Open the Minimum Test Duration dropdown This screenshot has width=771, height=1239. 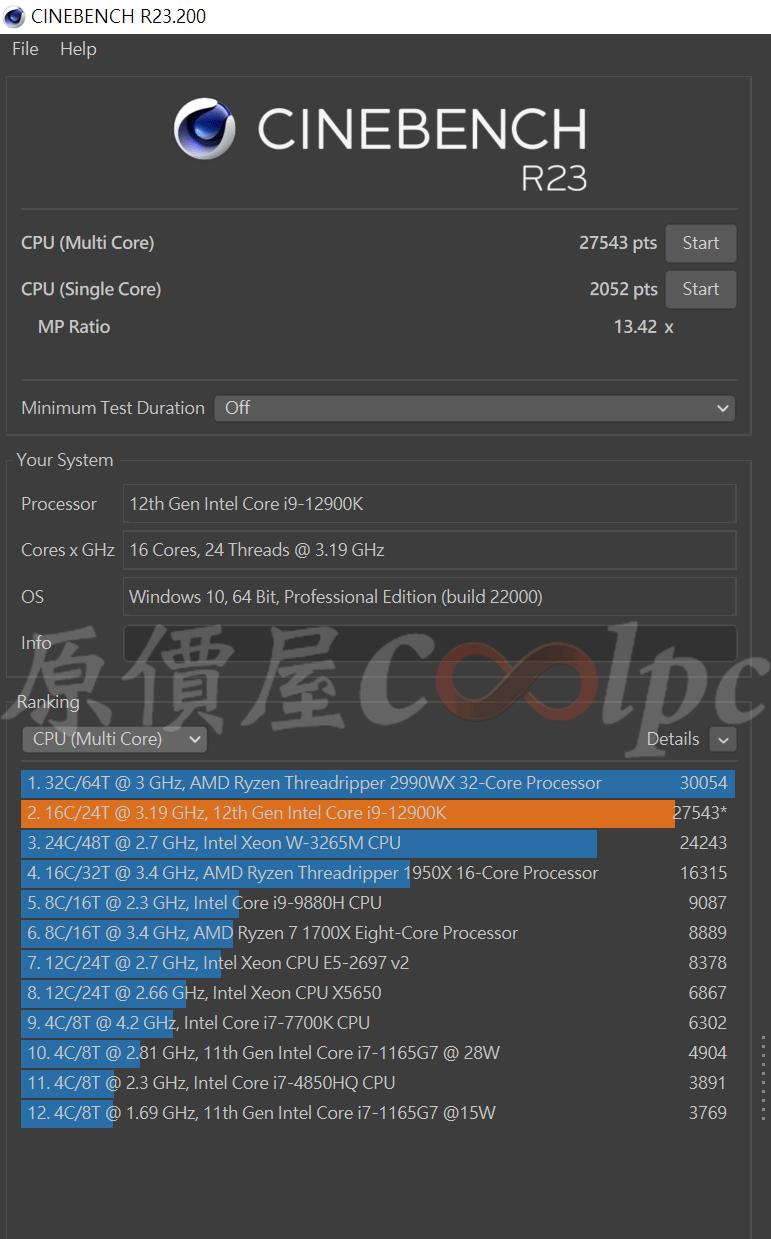[x=474, y=408]
